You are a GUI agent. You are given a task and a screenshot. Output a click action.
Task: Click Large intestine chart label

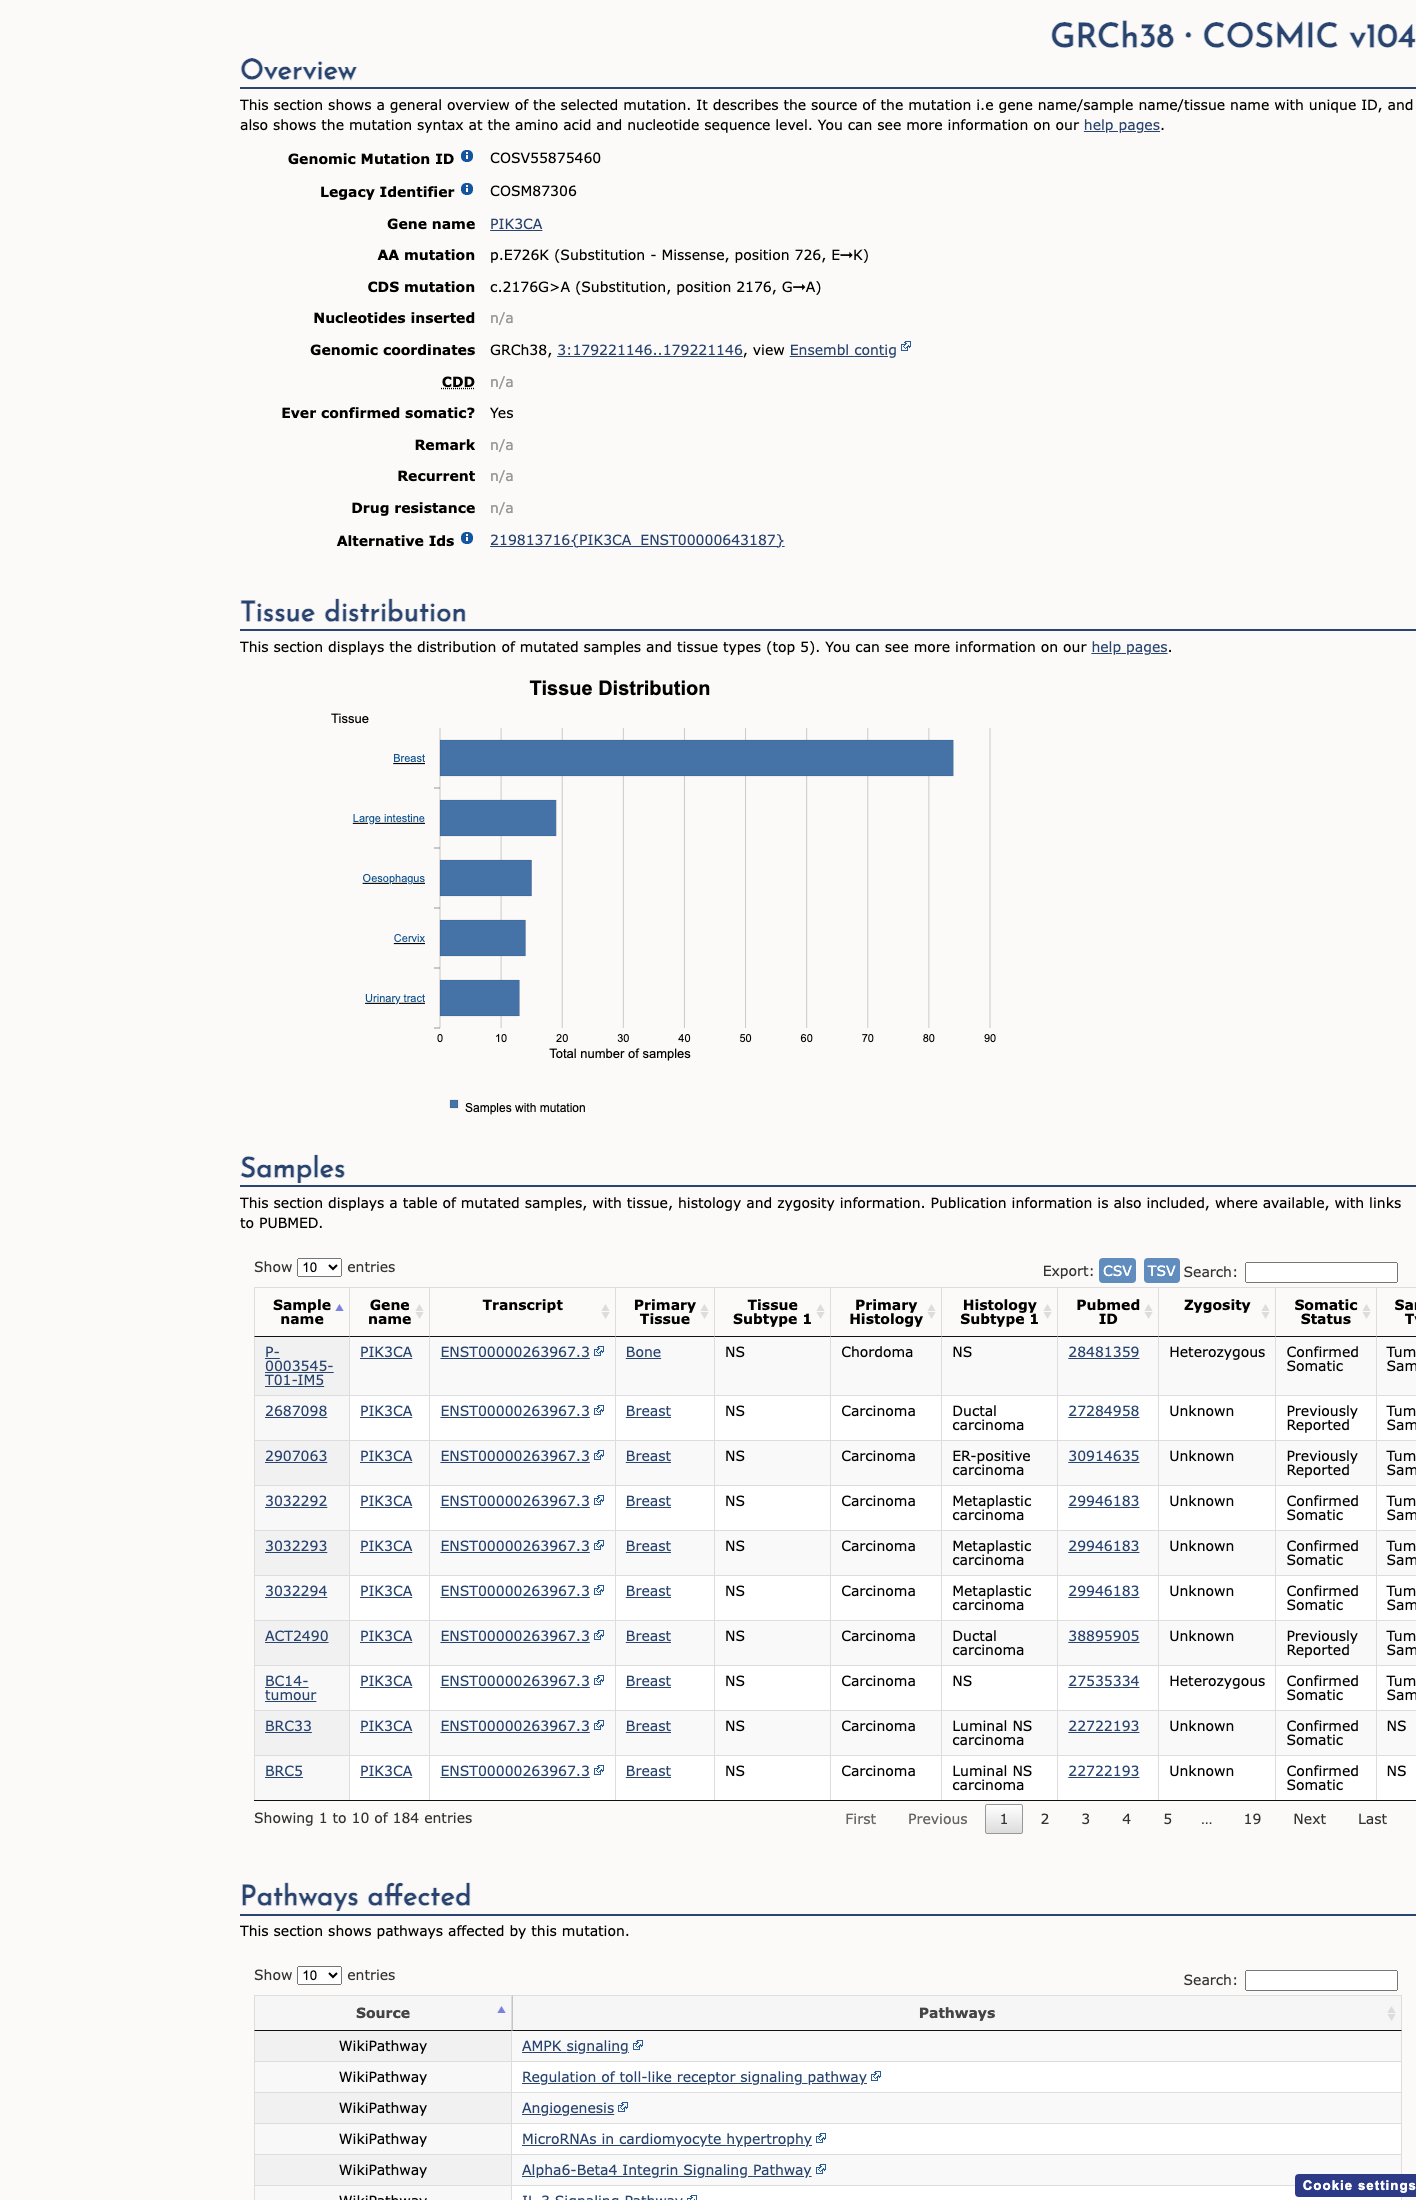tap(388, 818)
